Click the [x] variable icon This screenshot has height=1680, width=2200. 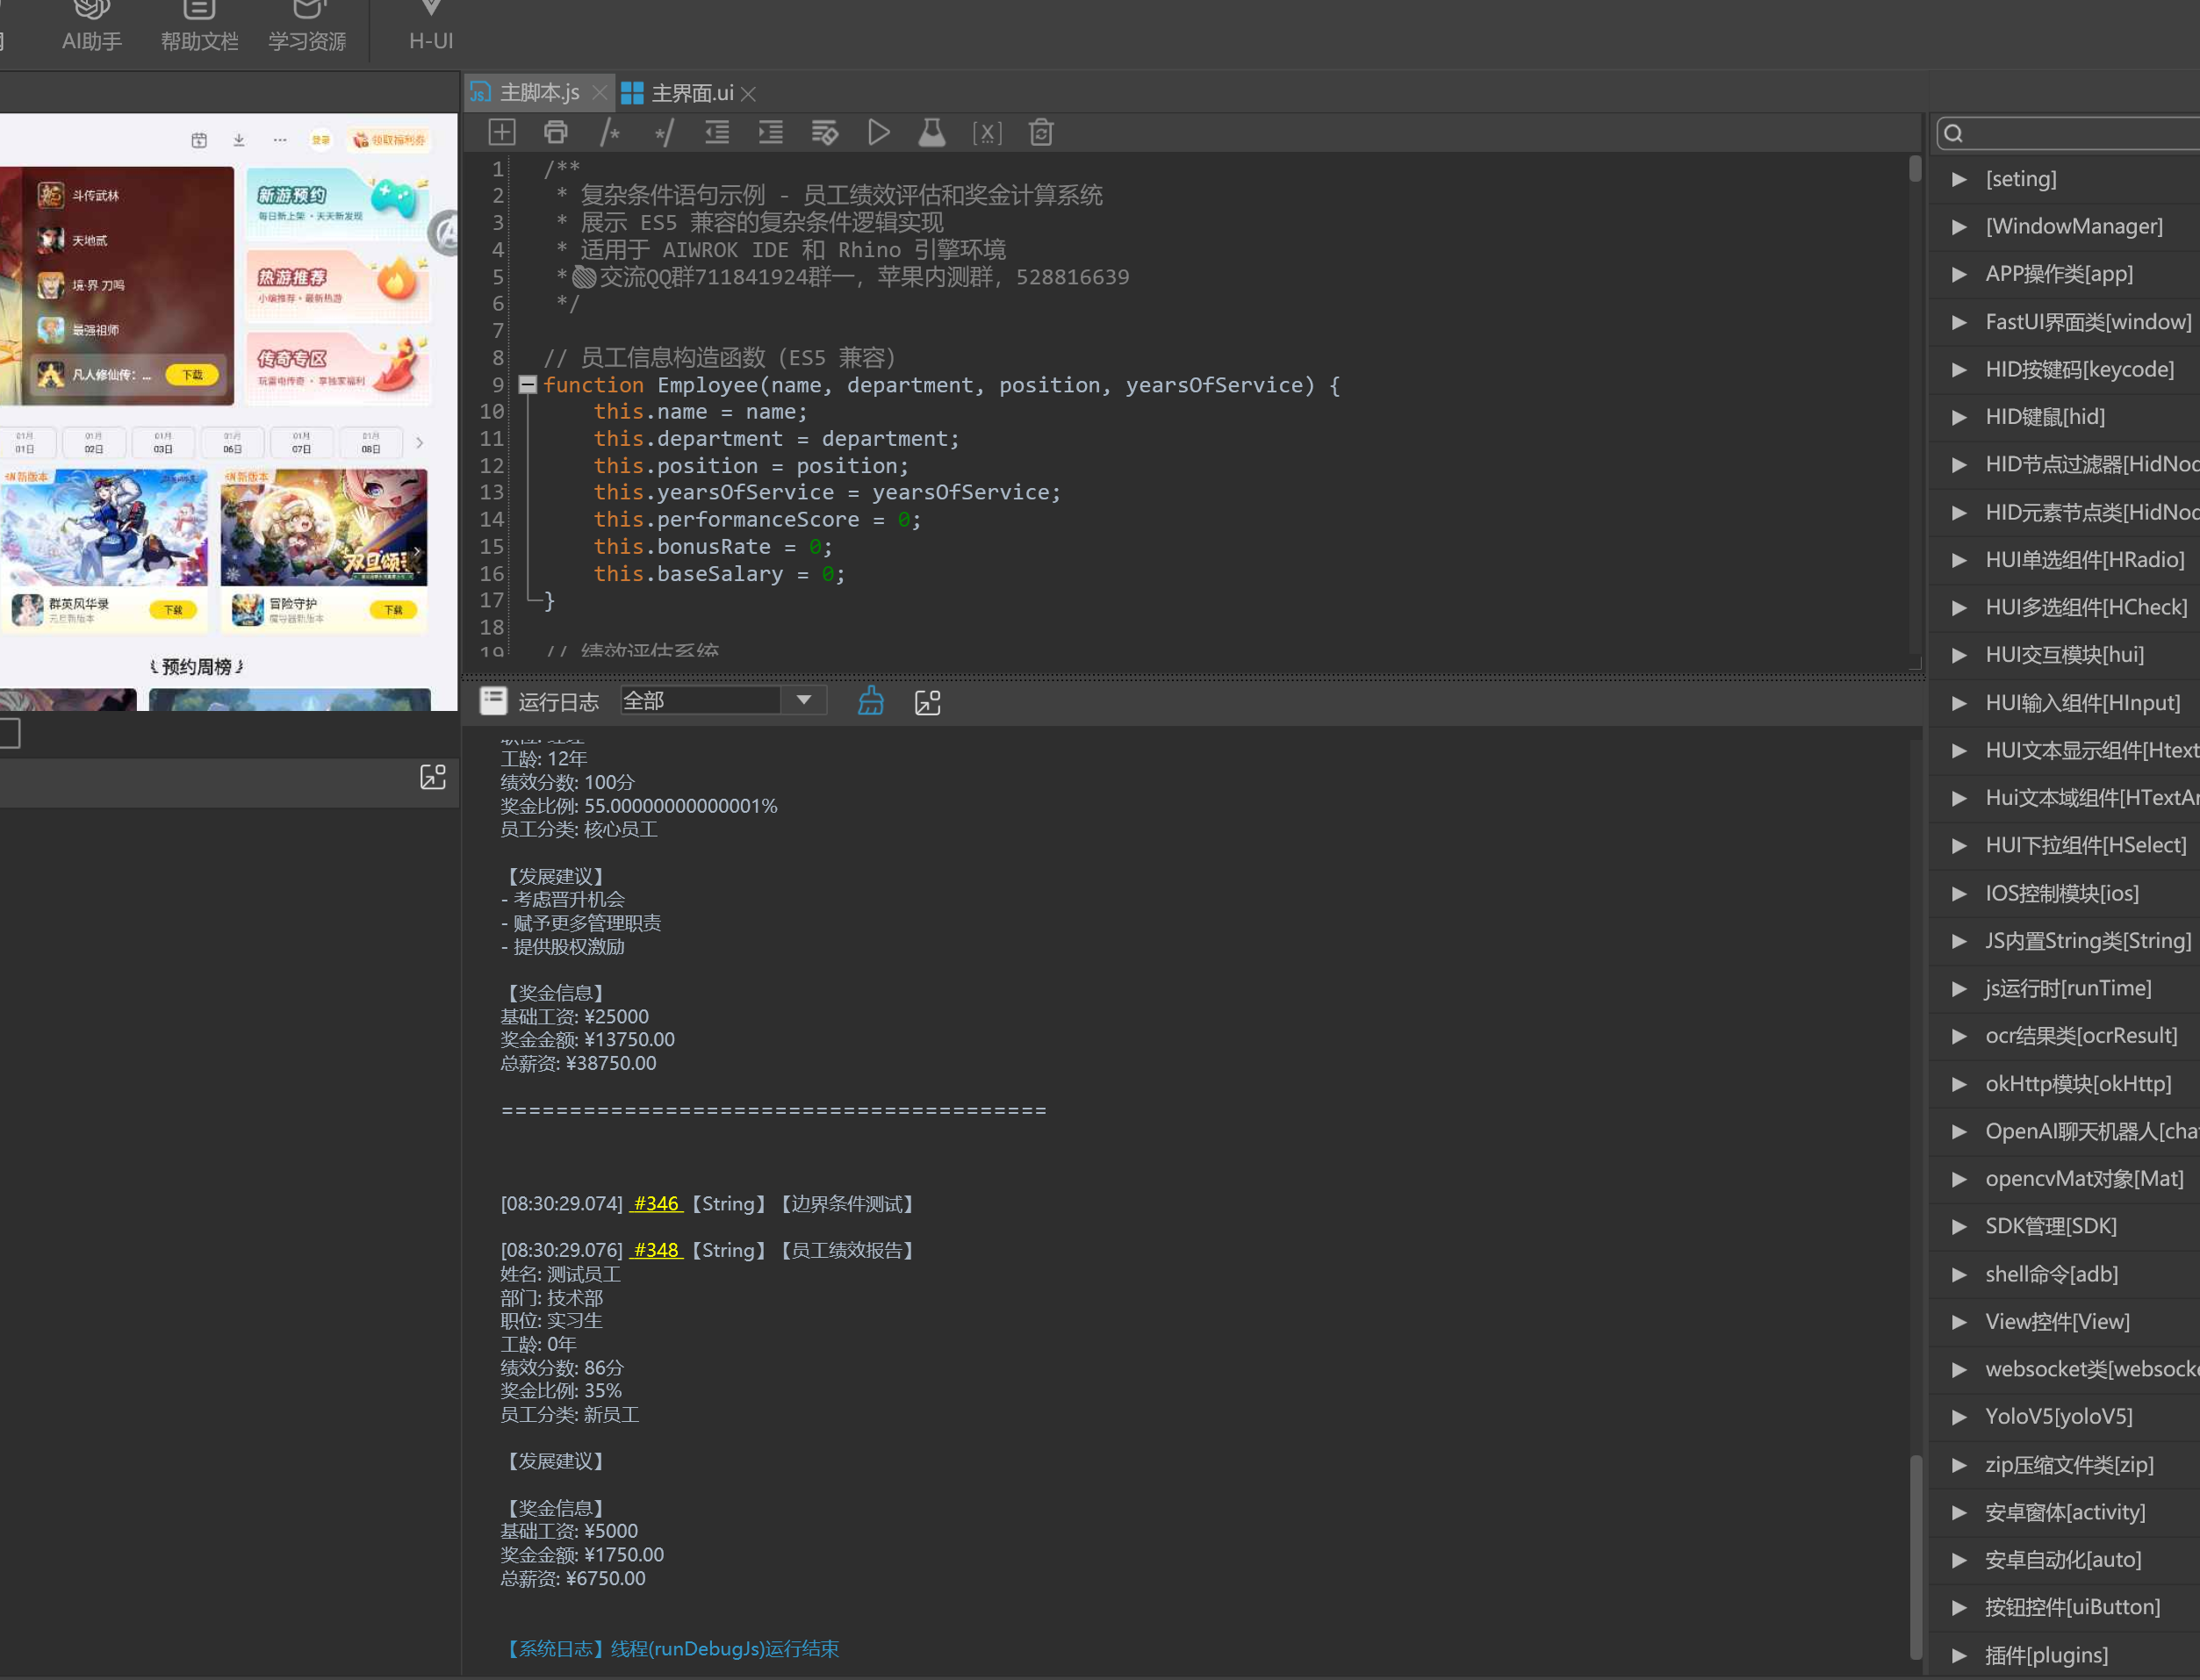986,133
